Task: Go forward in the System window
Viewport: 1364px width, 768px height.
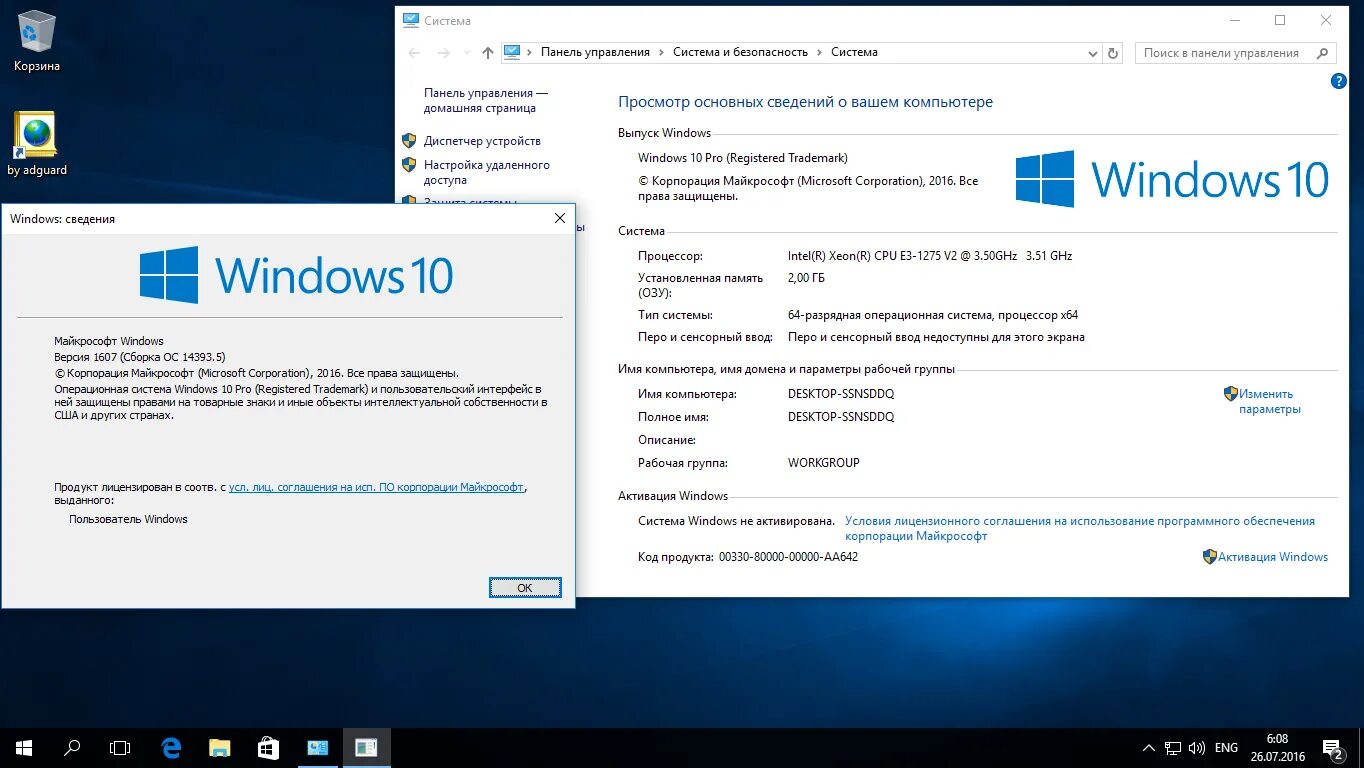Action: [x=444, y=52]
